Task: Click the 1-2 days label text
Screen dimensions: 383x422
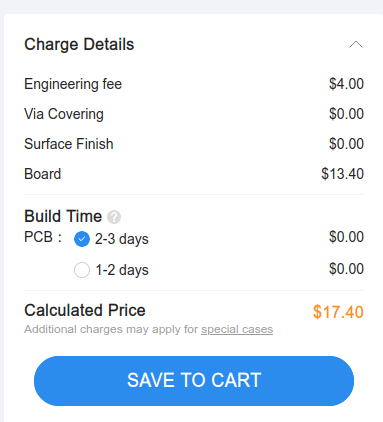Action: 122,270
